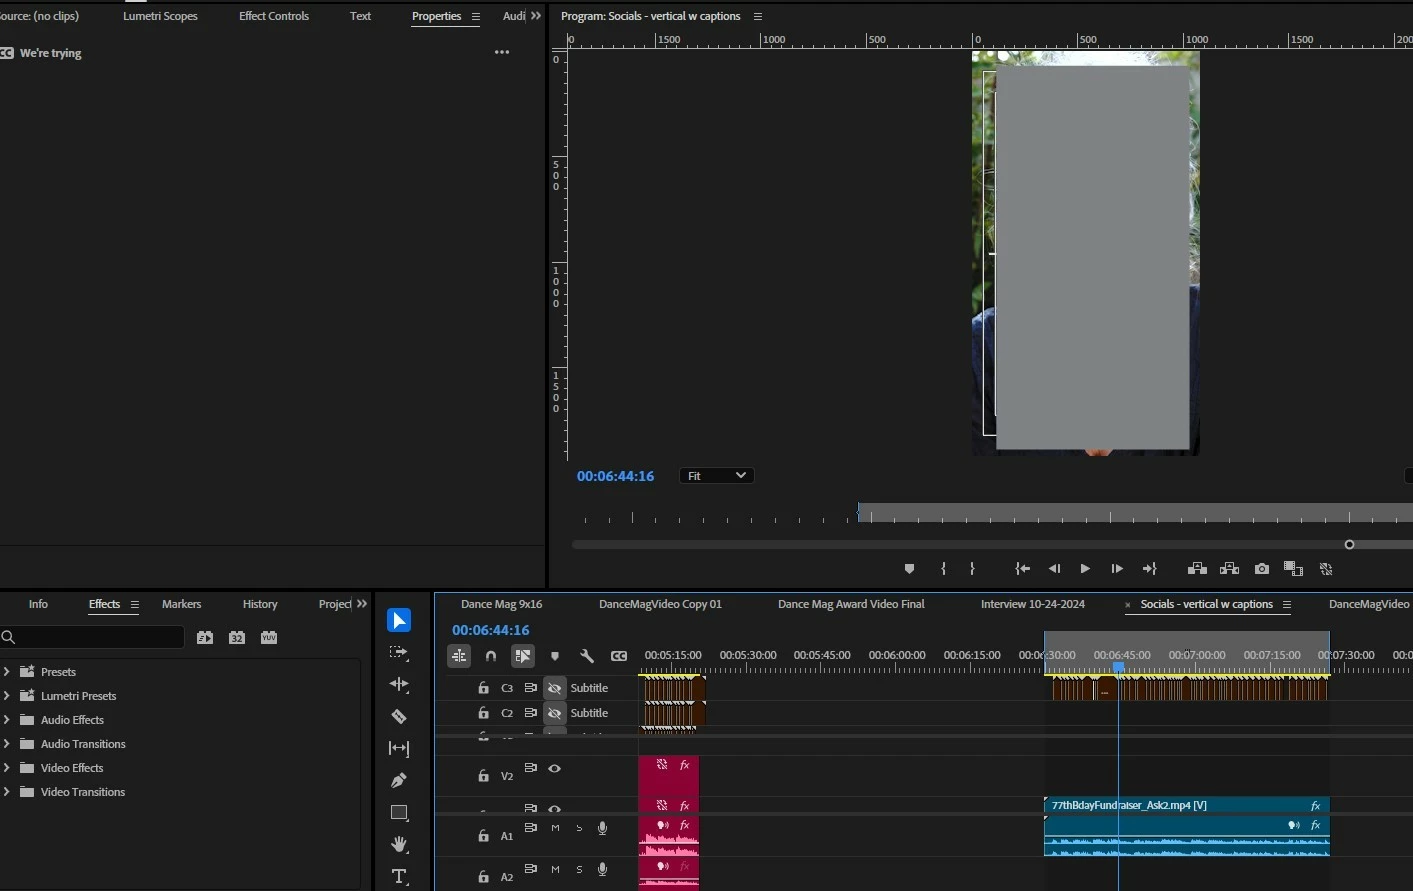The image size is (1413, 891).
Task: Click the Program monitor zoom scroll handle
Action: pos(1349,545)
